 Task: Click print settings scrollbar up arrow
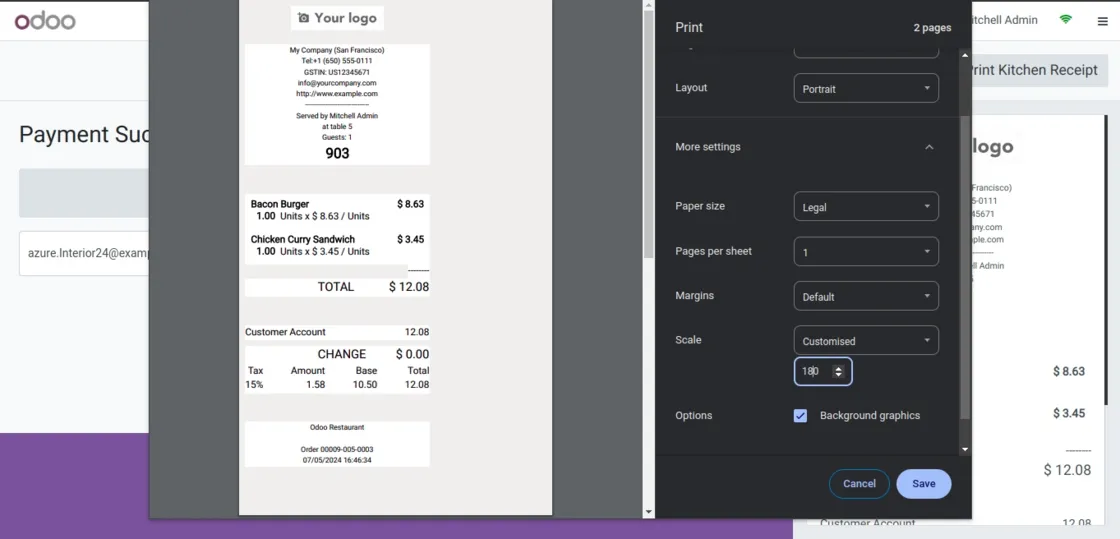[x=965, y=55]
